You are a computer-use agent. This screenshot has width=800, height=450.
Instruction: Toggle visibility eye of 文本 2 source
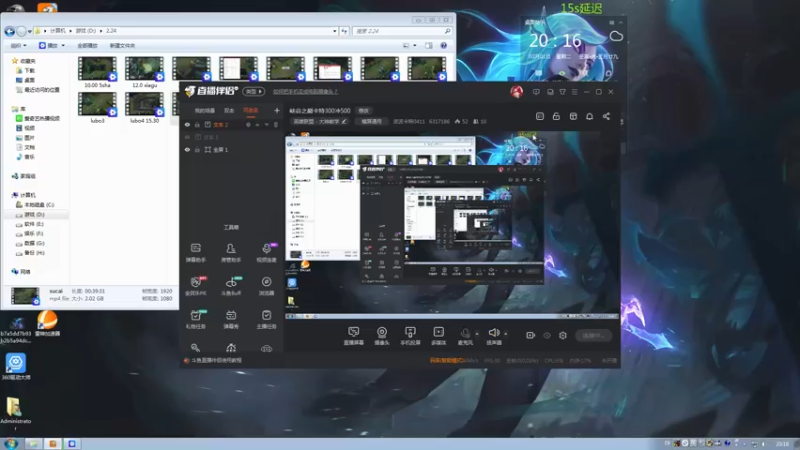(187, 124)
